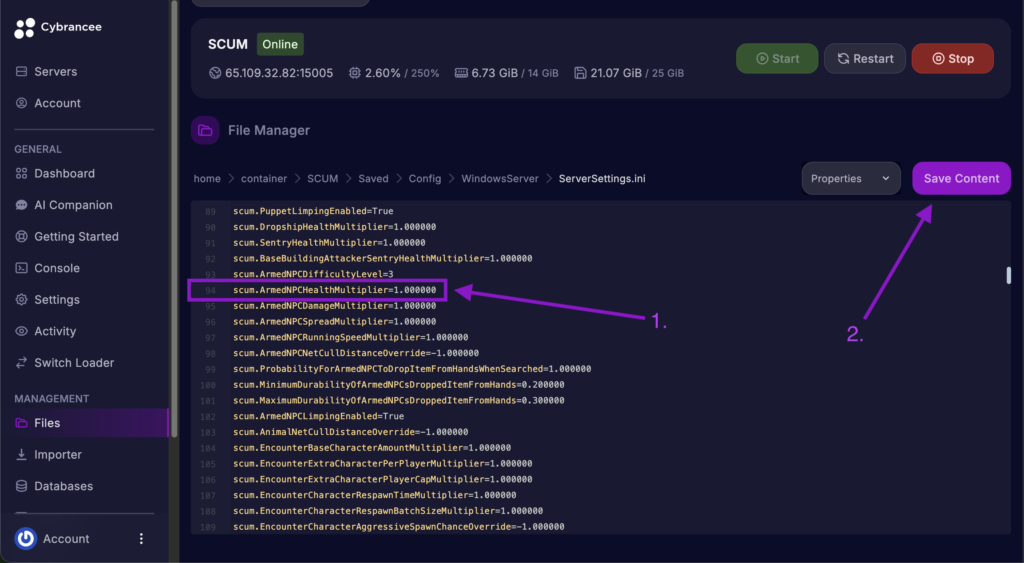
Task: Click the Databases stack icon
Action: (22, 486)
